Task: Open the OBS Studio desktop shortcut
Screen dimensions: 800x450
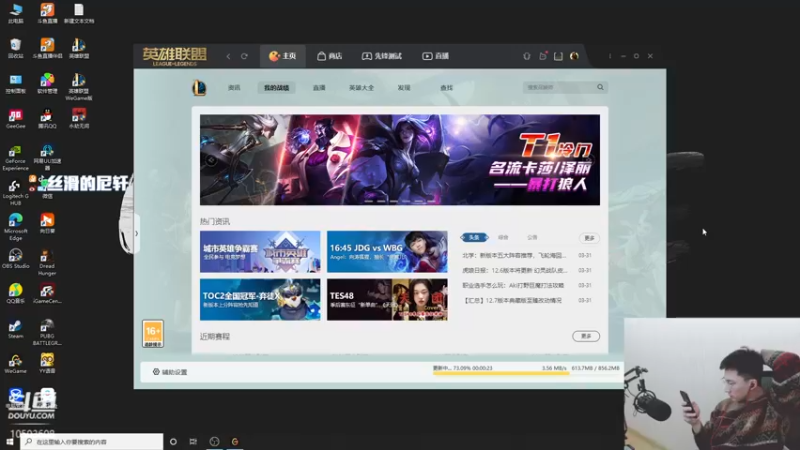Action: click(x=15, y=259)
